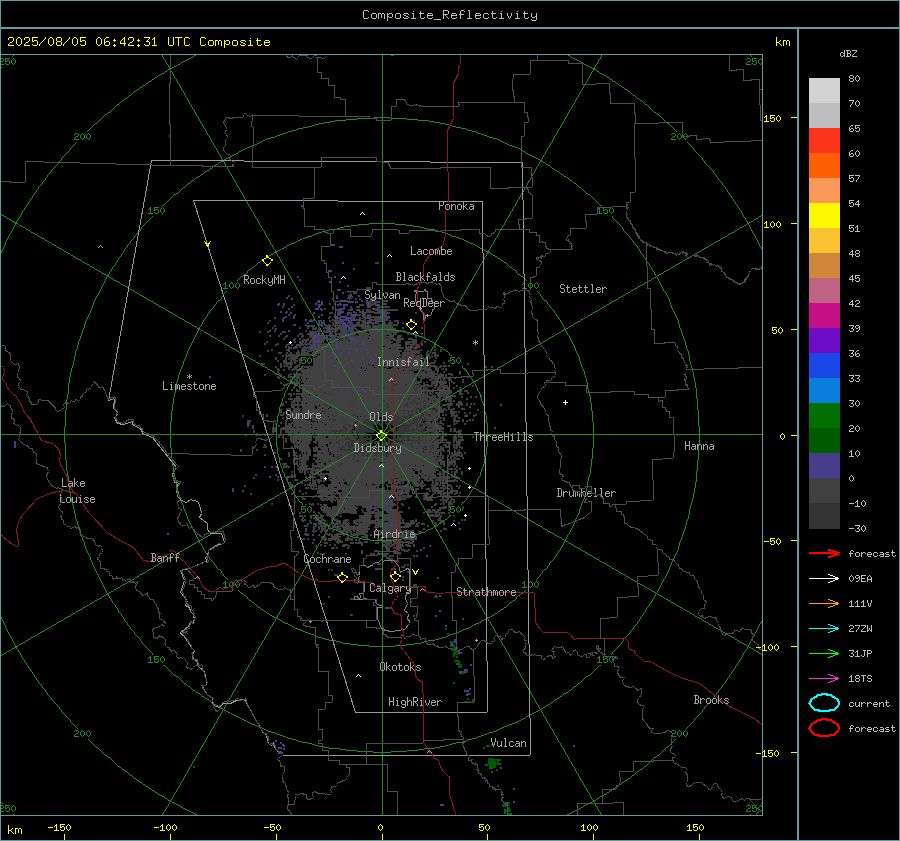
Task: Click the asterisk marker east of Innisfail
Action: pyautogui.click(x=475, y=343)
